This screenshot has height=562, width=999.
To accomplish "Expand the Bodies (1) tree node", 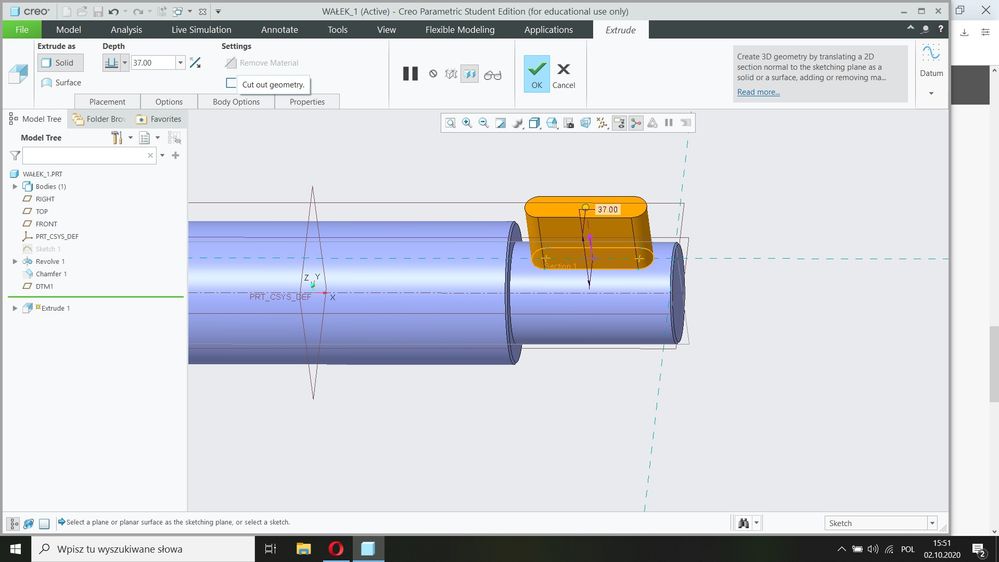I will click(15, 187).
